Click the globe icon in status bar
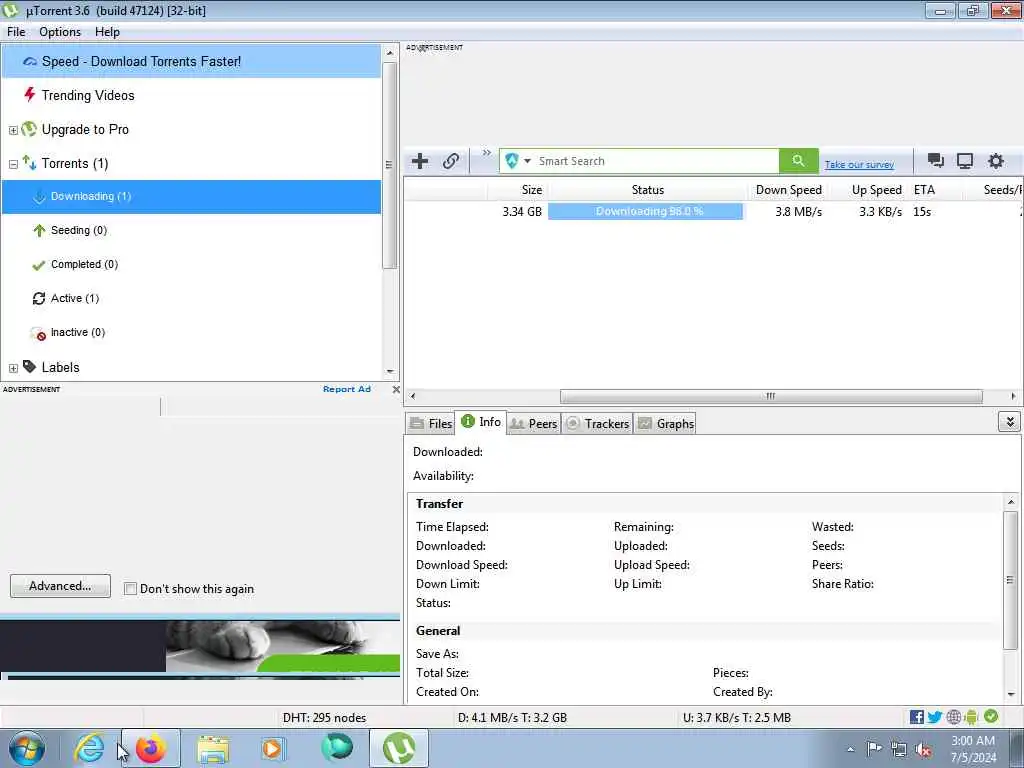The width and height of the screenshot is (1024, 768). (953, 717)
